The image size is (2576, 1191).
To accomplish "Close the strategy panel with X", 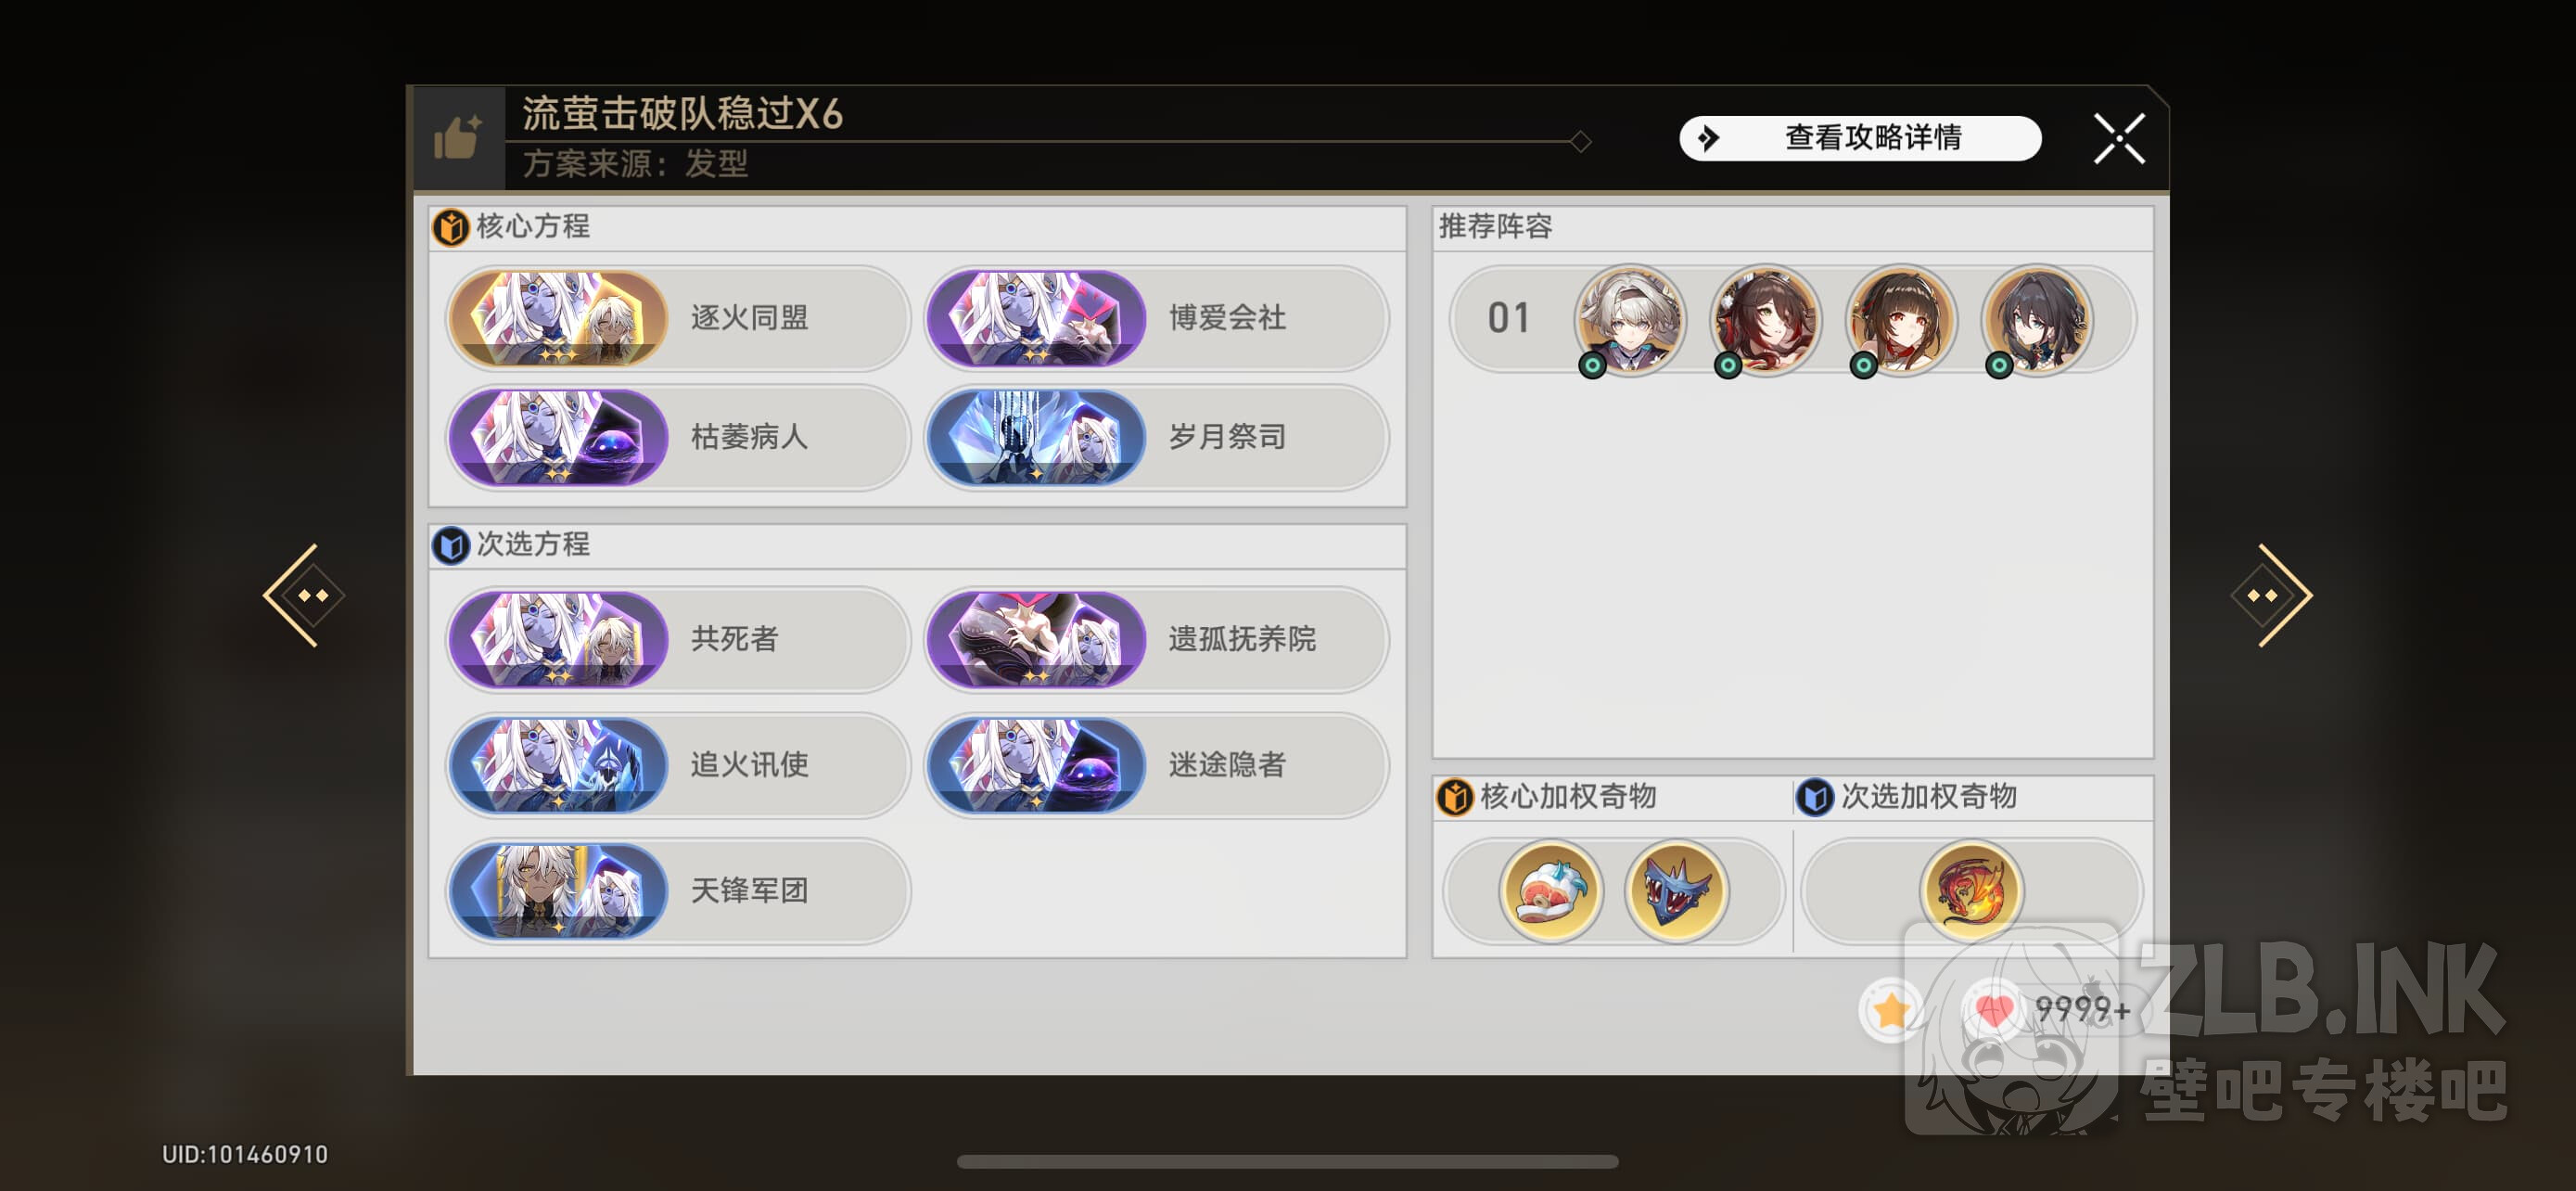I will click(x=2119, y=138).
